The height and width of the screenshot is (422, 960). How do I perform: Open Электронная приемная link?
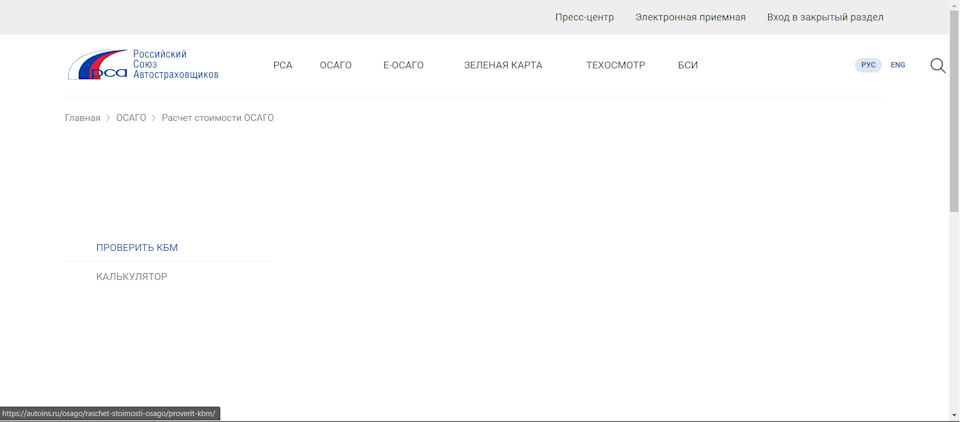[x=690, y=17]
